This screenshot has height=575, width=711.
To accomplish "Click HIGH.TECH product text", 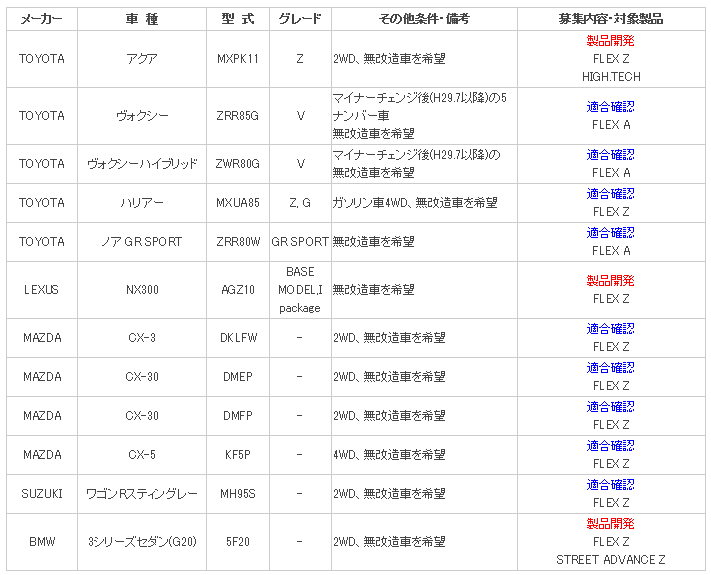I will pos(611,77).
